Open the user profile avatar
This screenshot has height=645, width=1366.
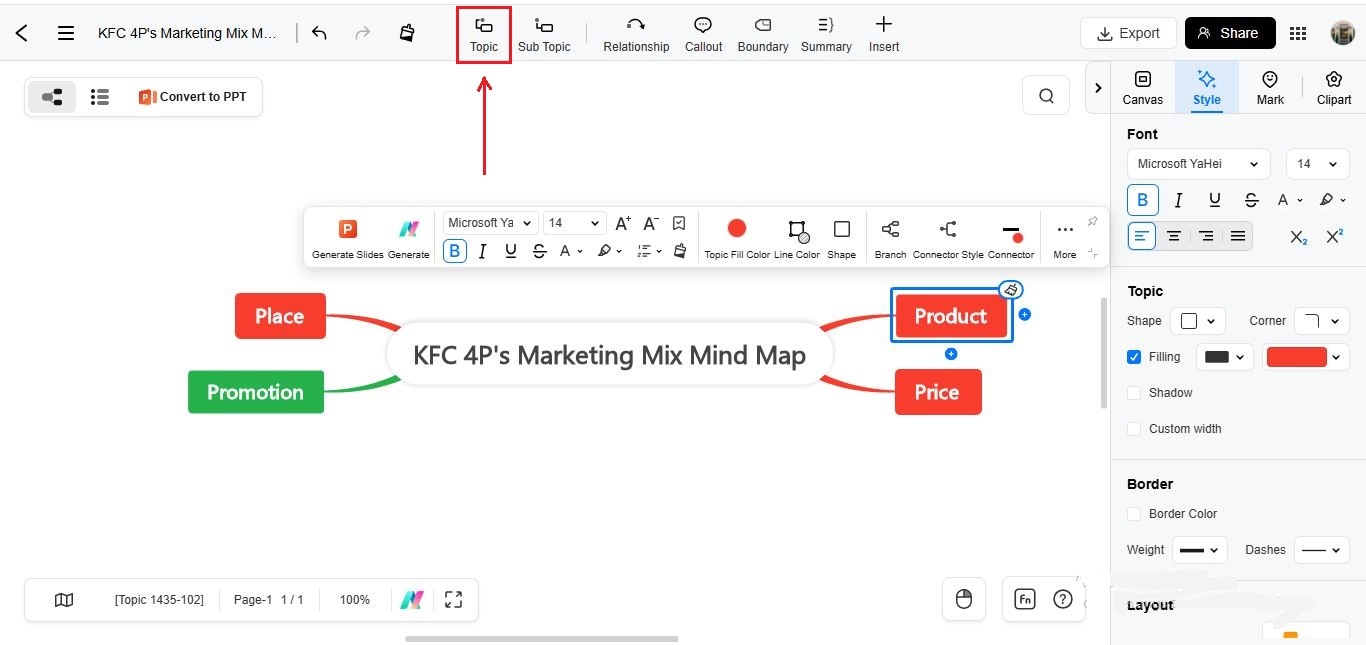tap(1342, 33)
